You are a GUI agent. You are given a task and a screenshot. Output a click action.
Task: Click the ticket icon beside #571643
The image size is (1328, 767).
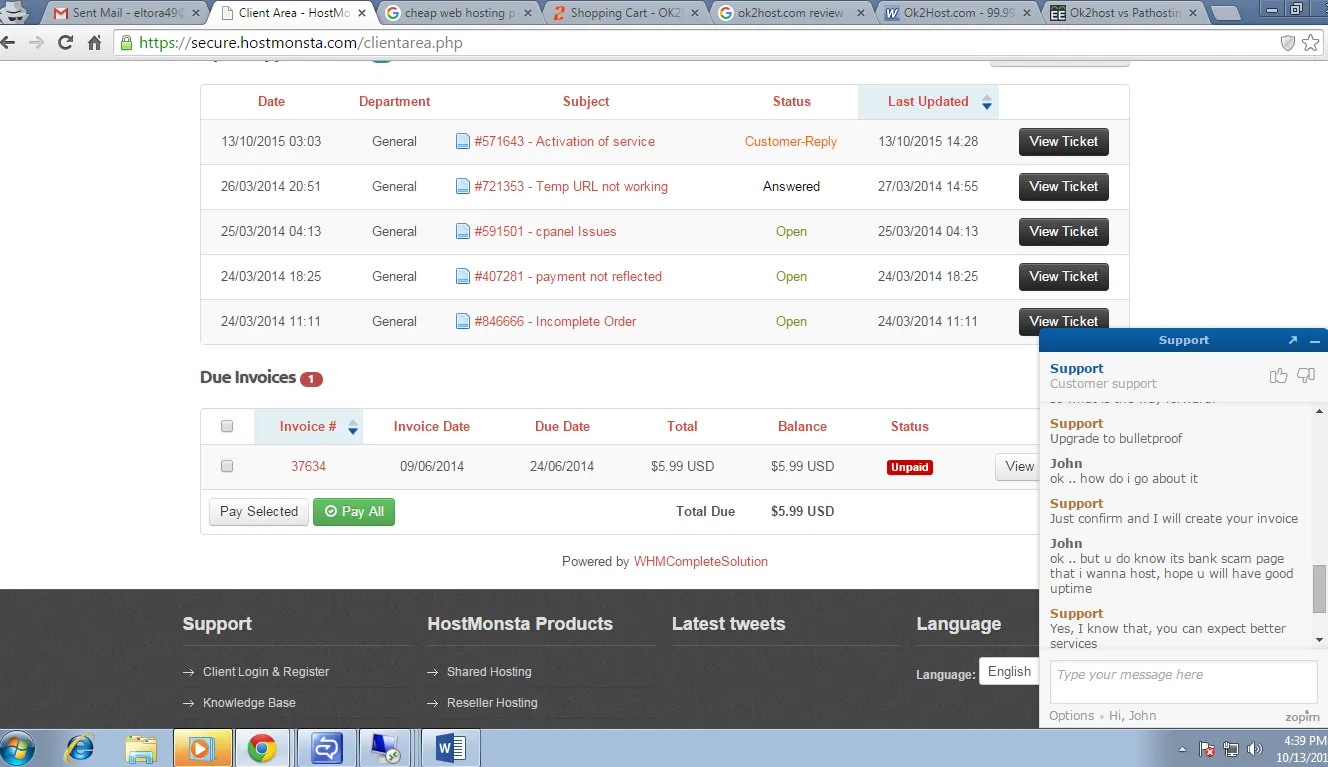(462, 142)
